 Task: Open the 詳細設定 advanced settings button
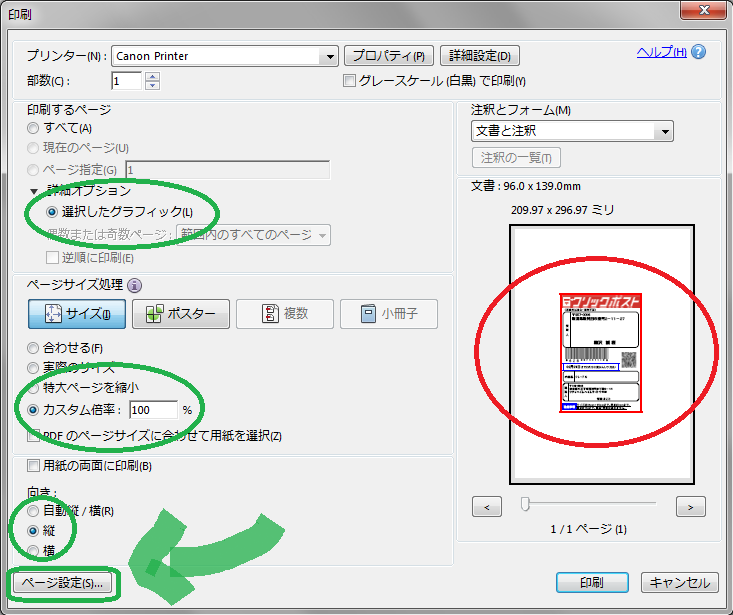[x=480, y=56]
